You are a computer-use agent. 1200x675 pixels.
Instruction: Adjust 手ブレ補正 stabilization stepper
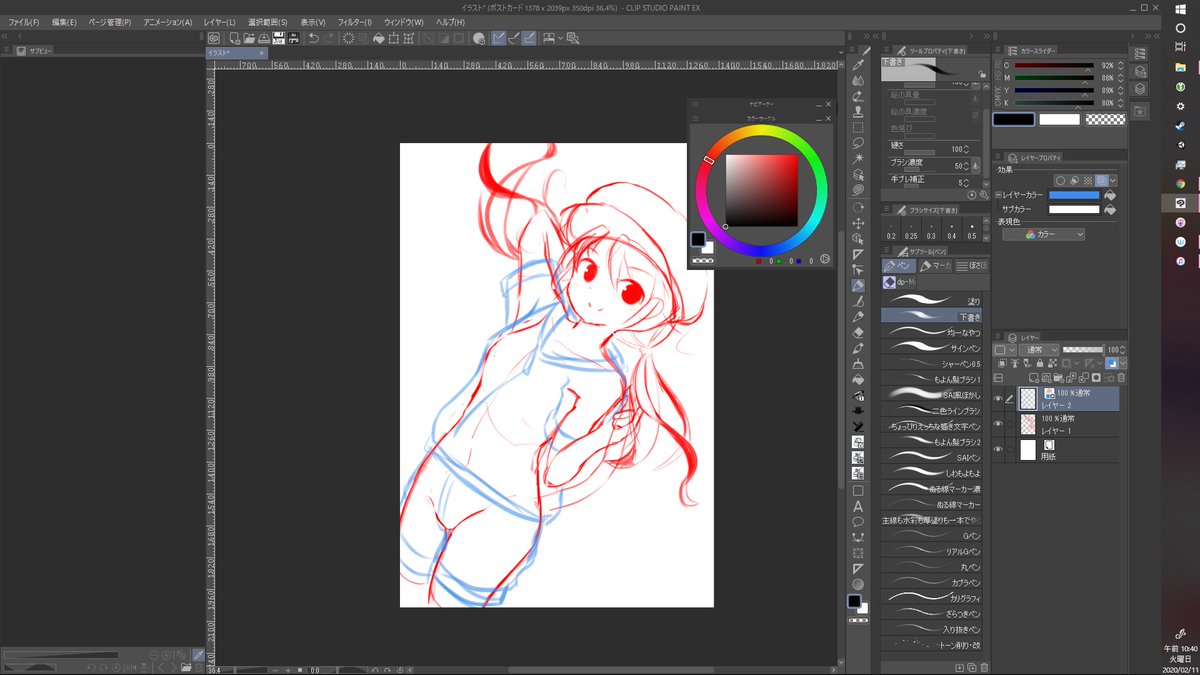966,183
